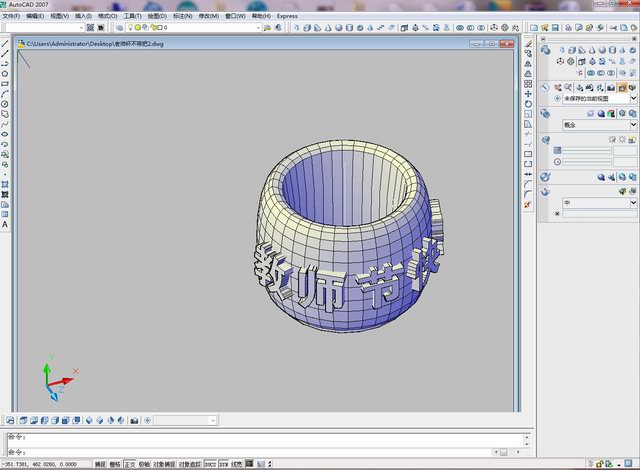
Task: Activate the multiline Text tool (A)
Action: coord(5,225)
